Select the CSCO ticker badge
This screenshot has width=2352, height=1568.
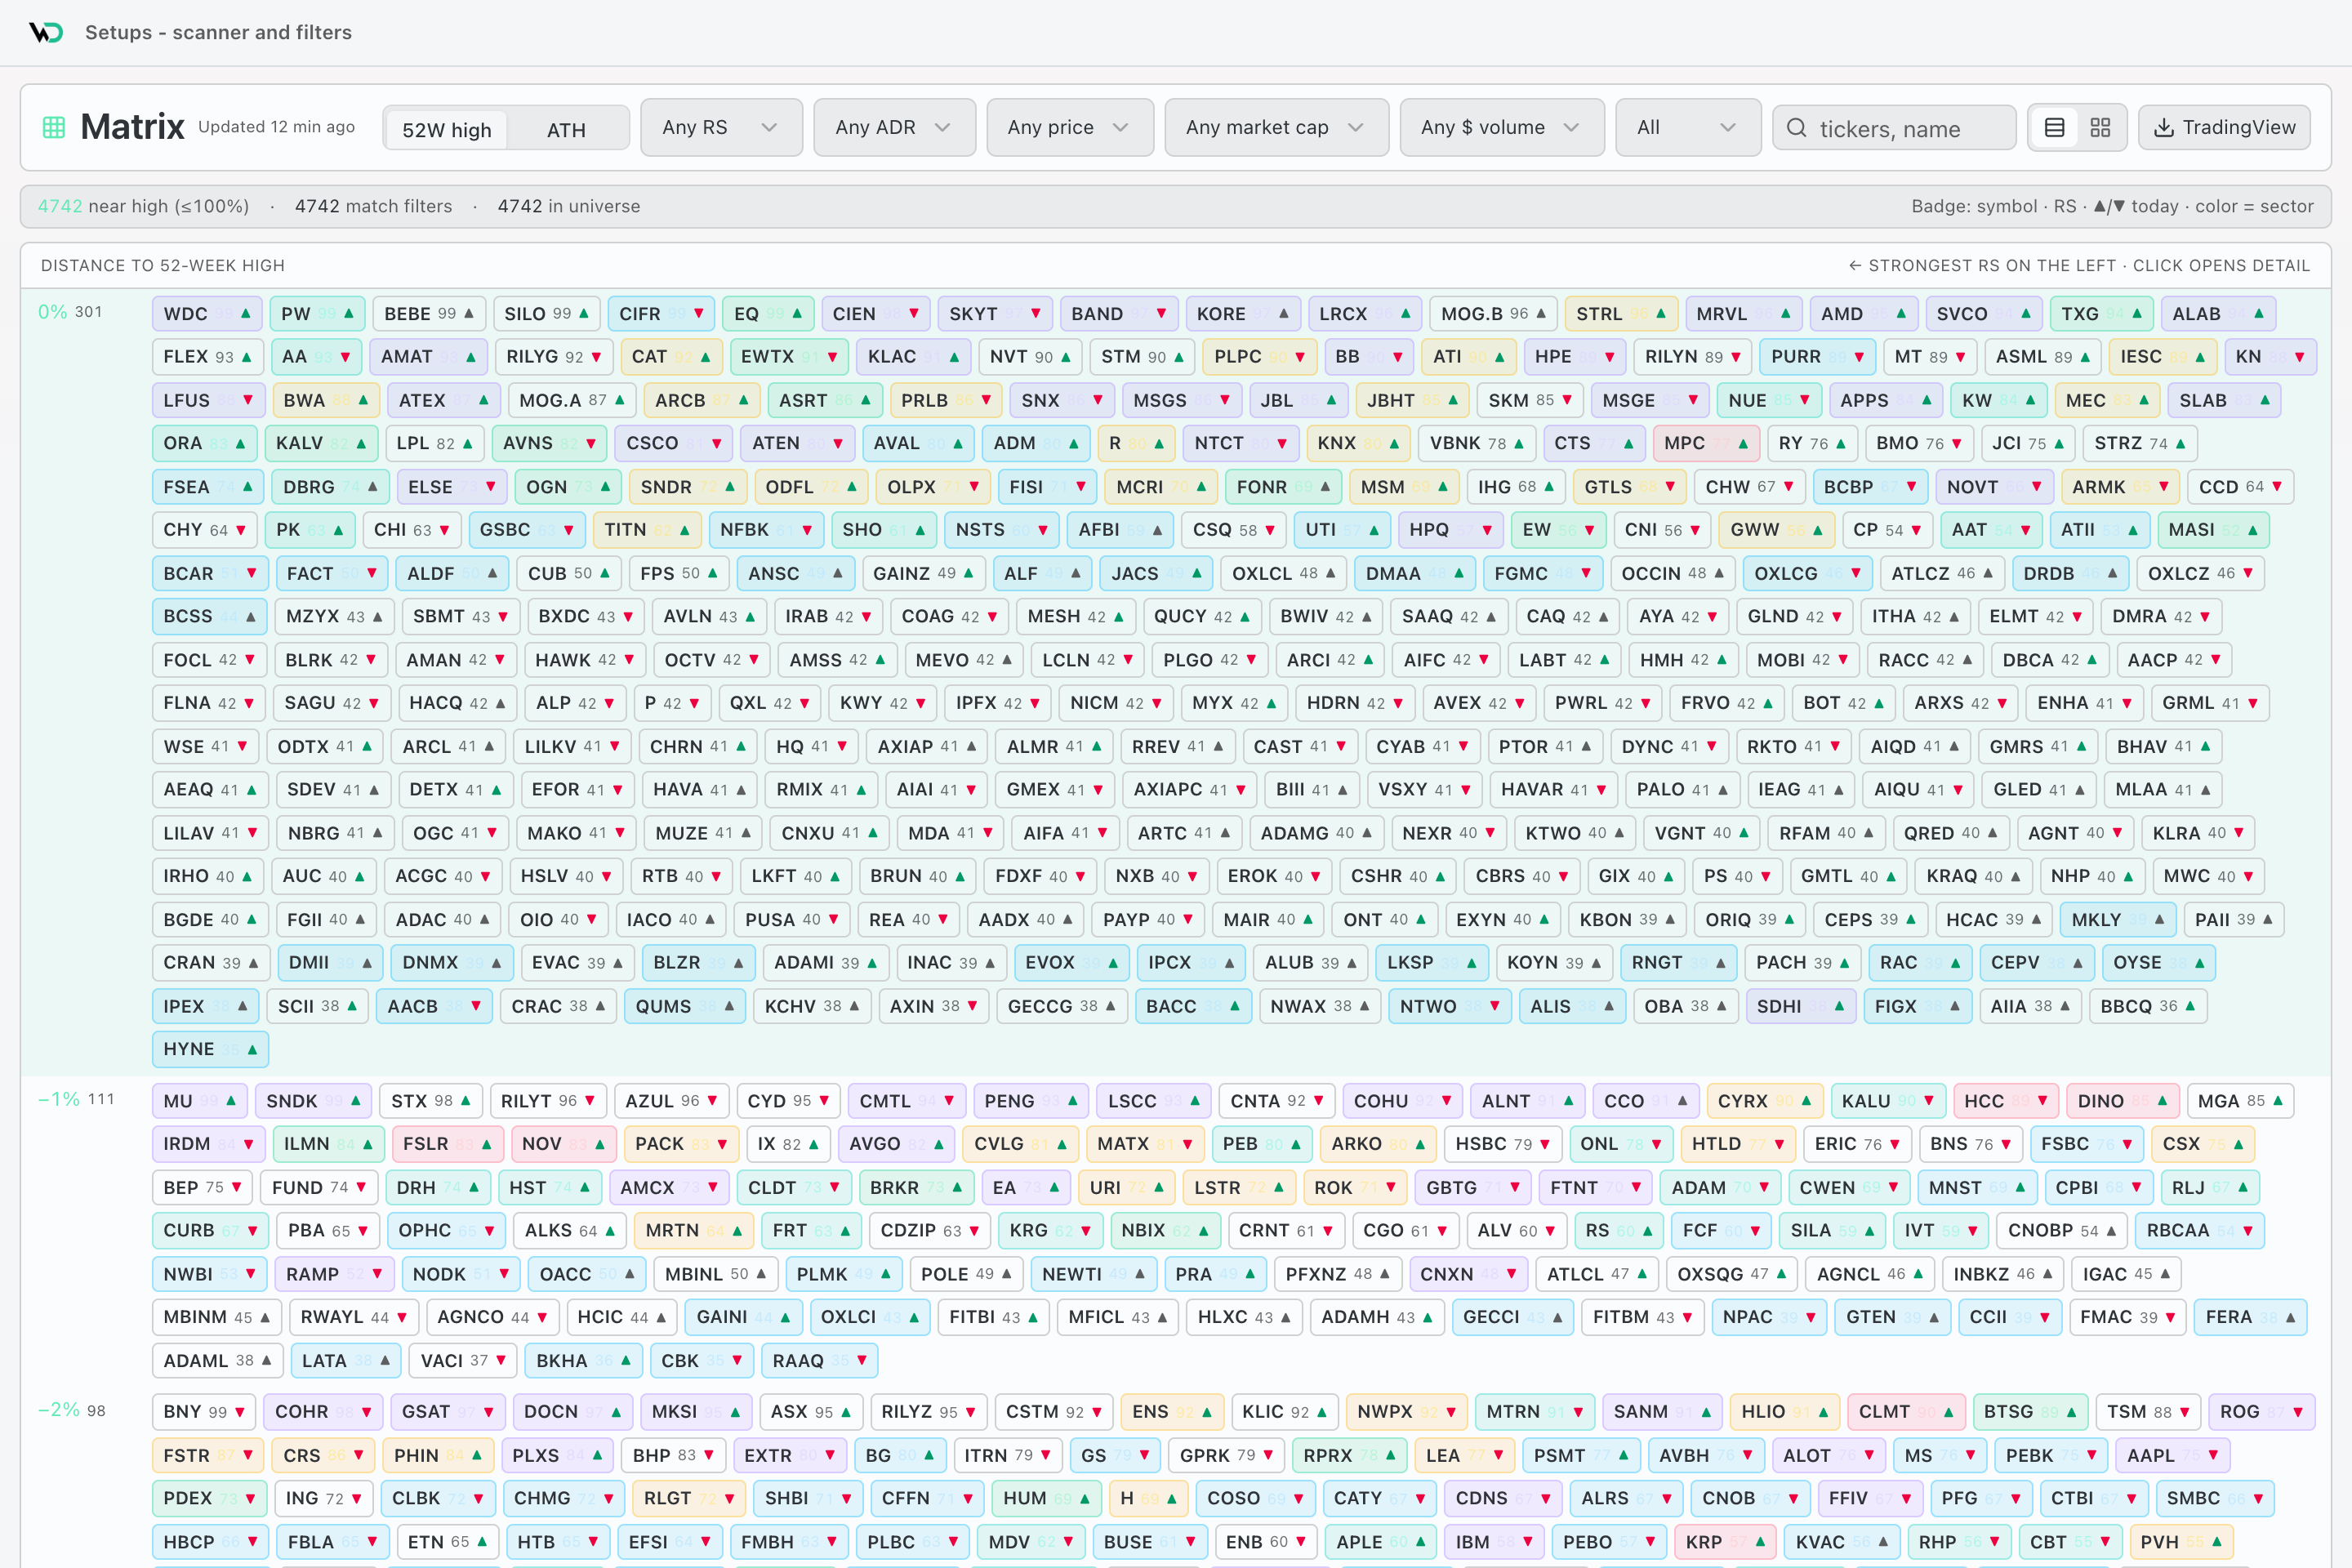tap(673, 443)
